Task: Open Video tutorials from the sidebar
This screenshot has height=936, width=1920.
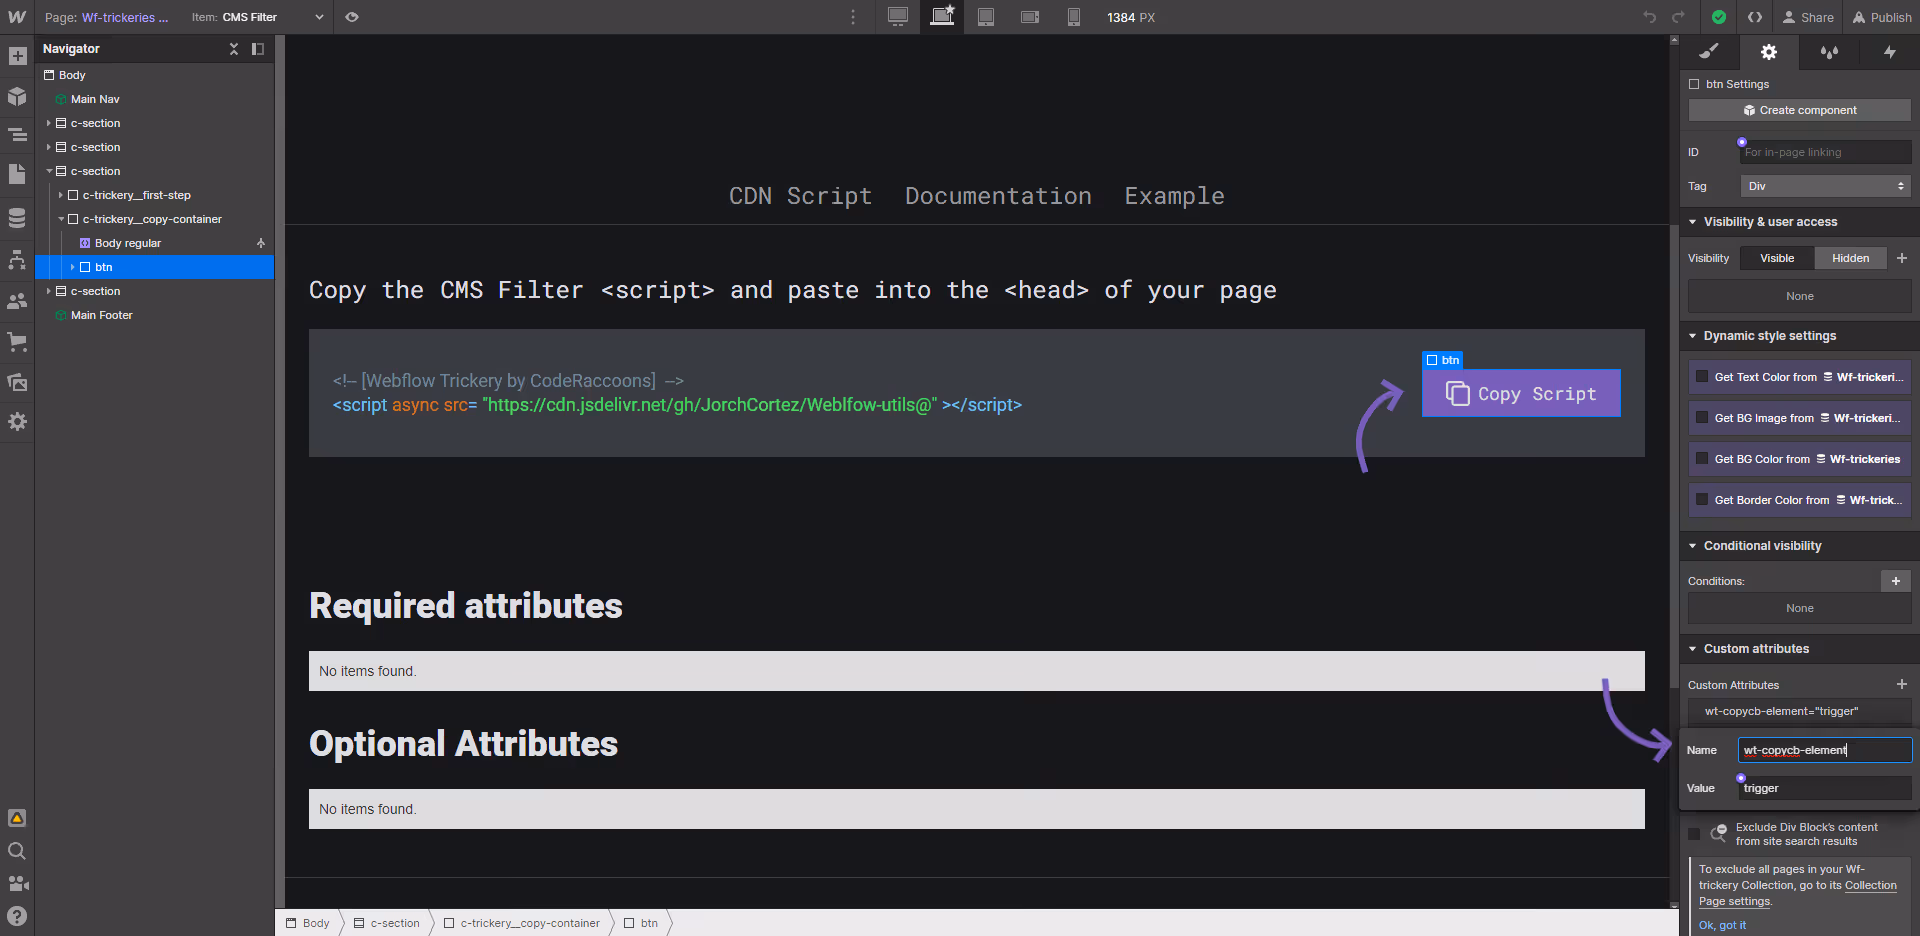Action: tap(17, 884)
